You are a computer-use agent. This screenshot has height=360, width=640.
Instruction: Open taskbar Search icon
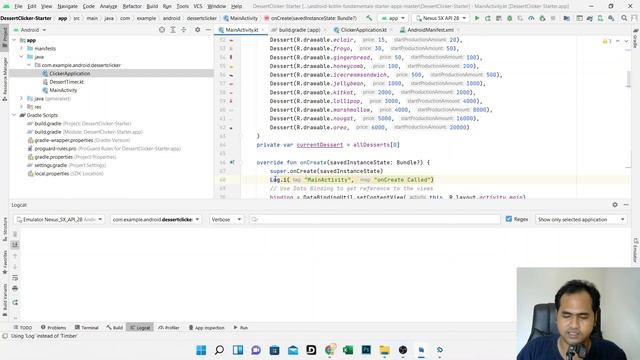[x=219, y=350]
